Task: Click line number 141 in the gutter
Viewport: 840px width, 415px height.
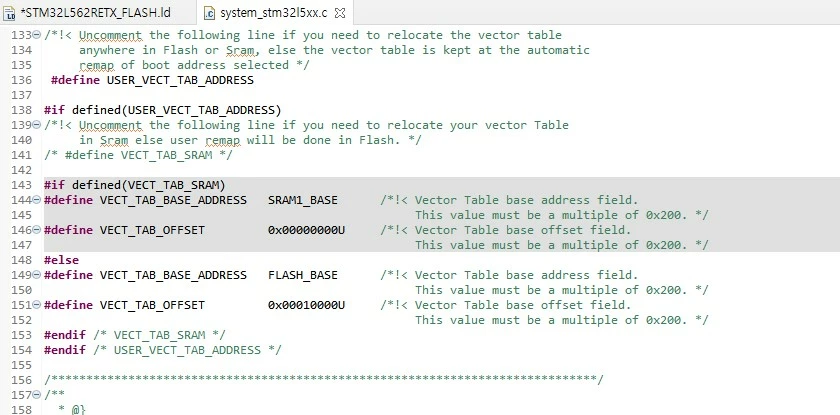Action: (21, 155)
